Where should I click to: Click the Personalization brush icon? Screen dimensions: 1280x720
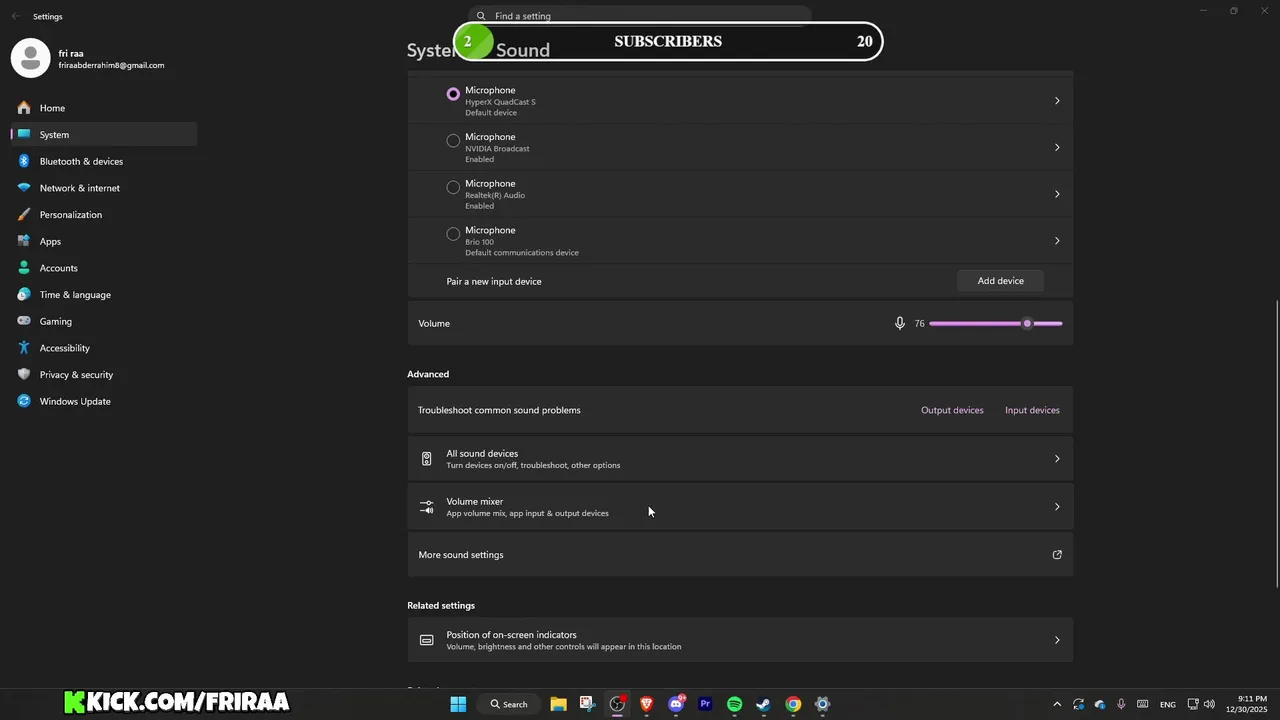[x=24, y=214]
